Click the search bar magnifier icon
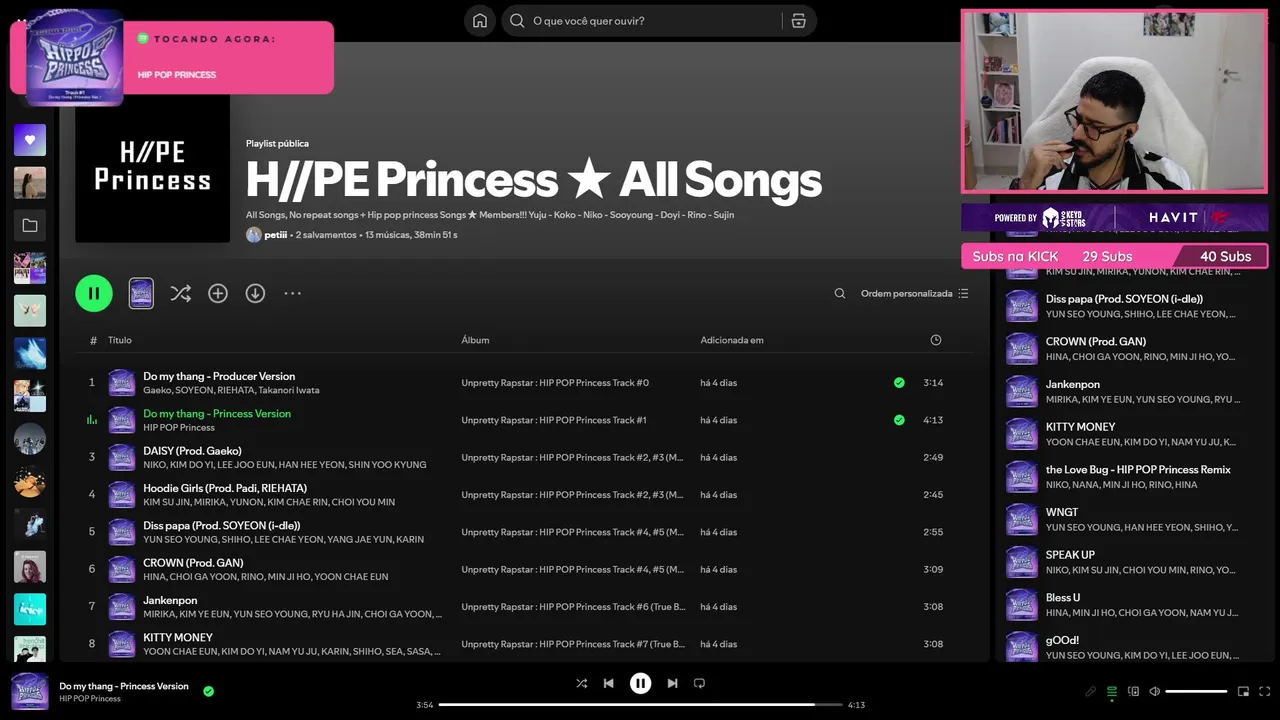Image resolution: width=1280 pixels, height=720 pixels. click(517, 21)
